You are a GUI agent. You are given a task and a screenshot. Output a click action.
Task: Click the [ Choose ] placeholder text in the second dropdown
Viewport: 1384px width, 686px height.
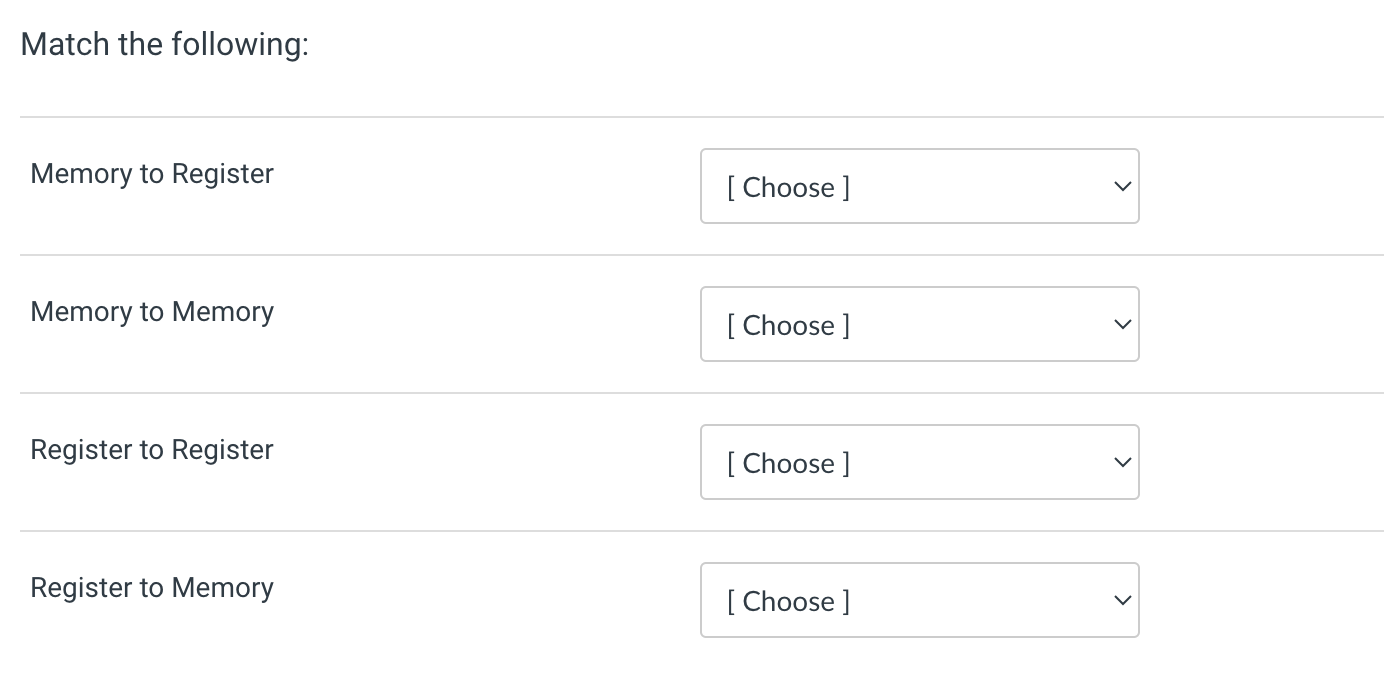coord(788,325)
